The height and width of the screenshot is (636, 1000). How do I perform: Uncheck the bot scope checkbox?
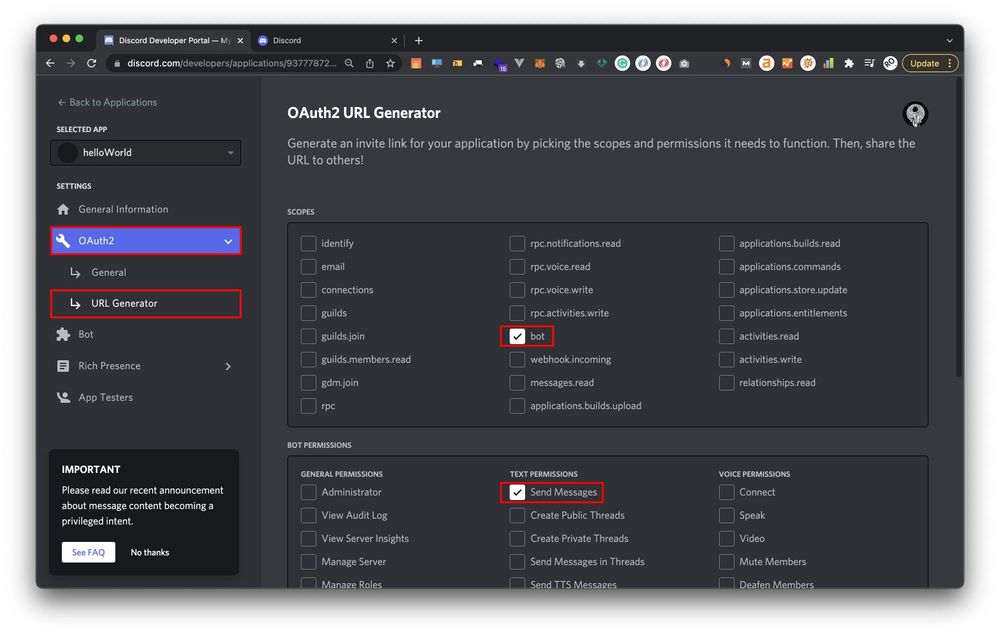pos(517,337)
